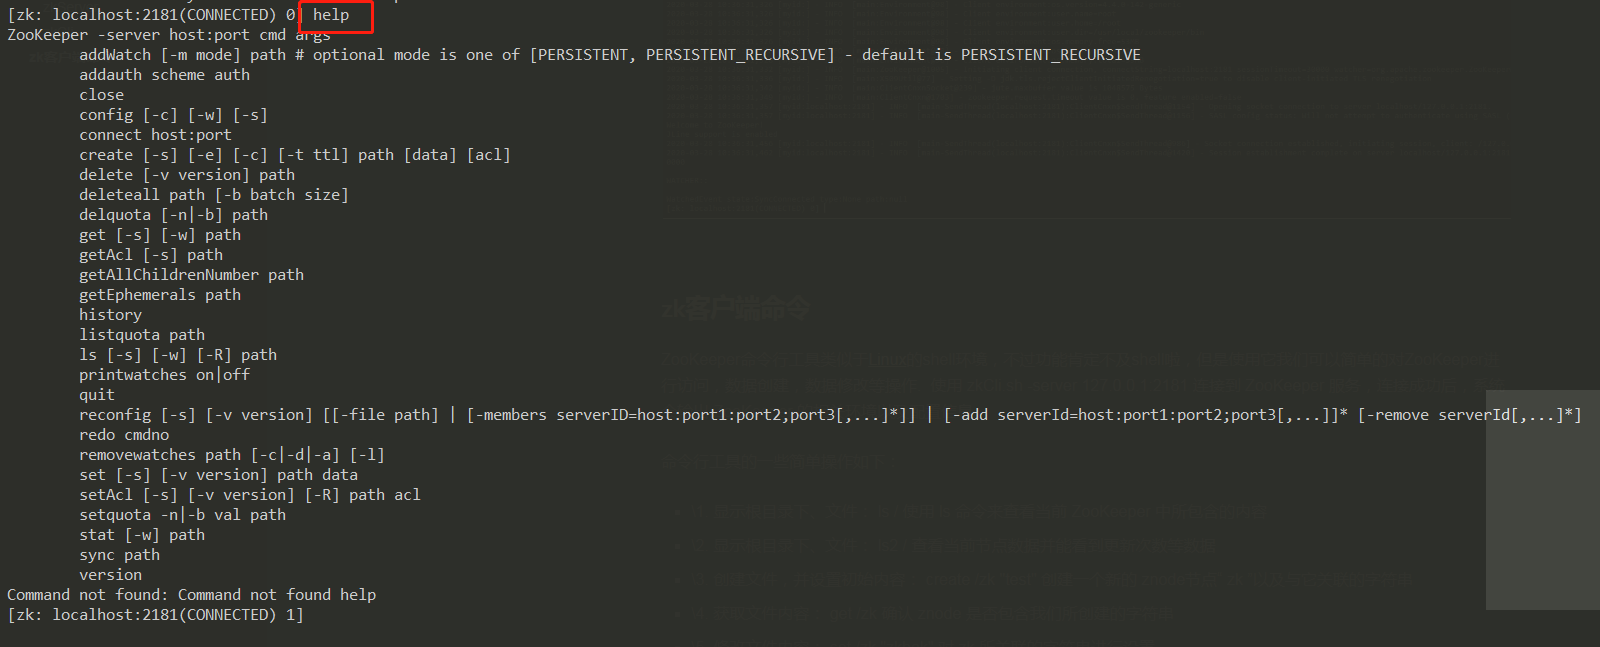1600x647 pixels.
Task: Click the removewatches command line
Action: (x=232, y=455)
